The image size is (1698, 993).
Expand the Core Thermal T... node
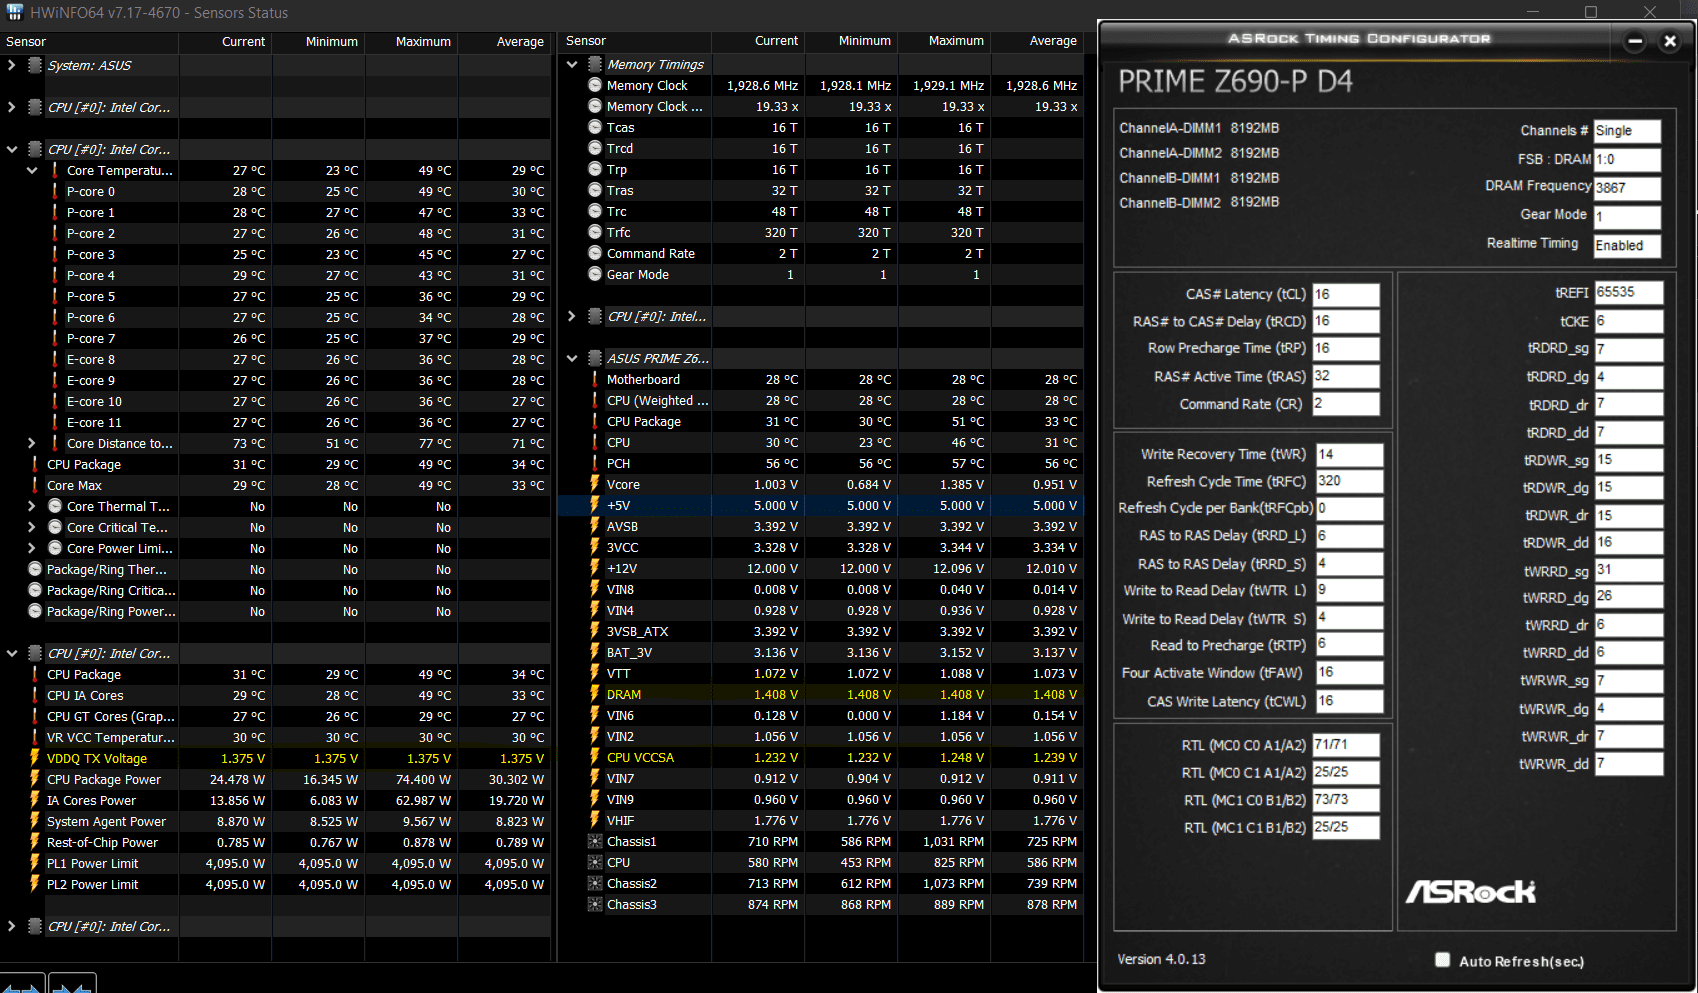pos(32,506)
